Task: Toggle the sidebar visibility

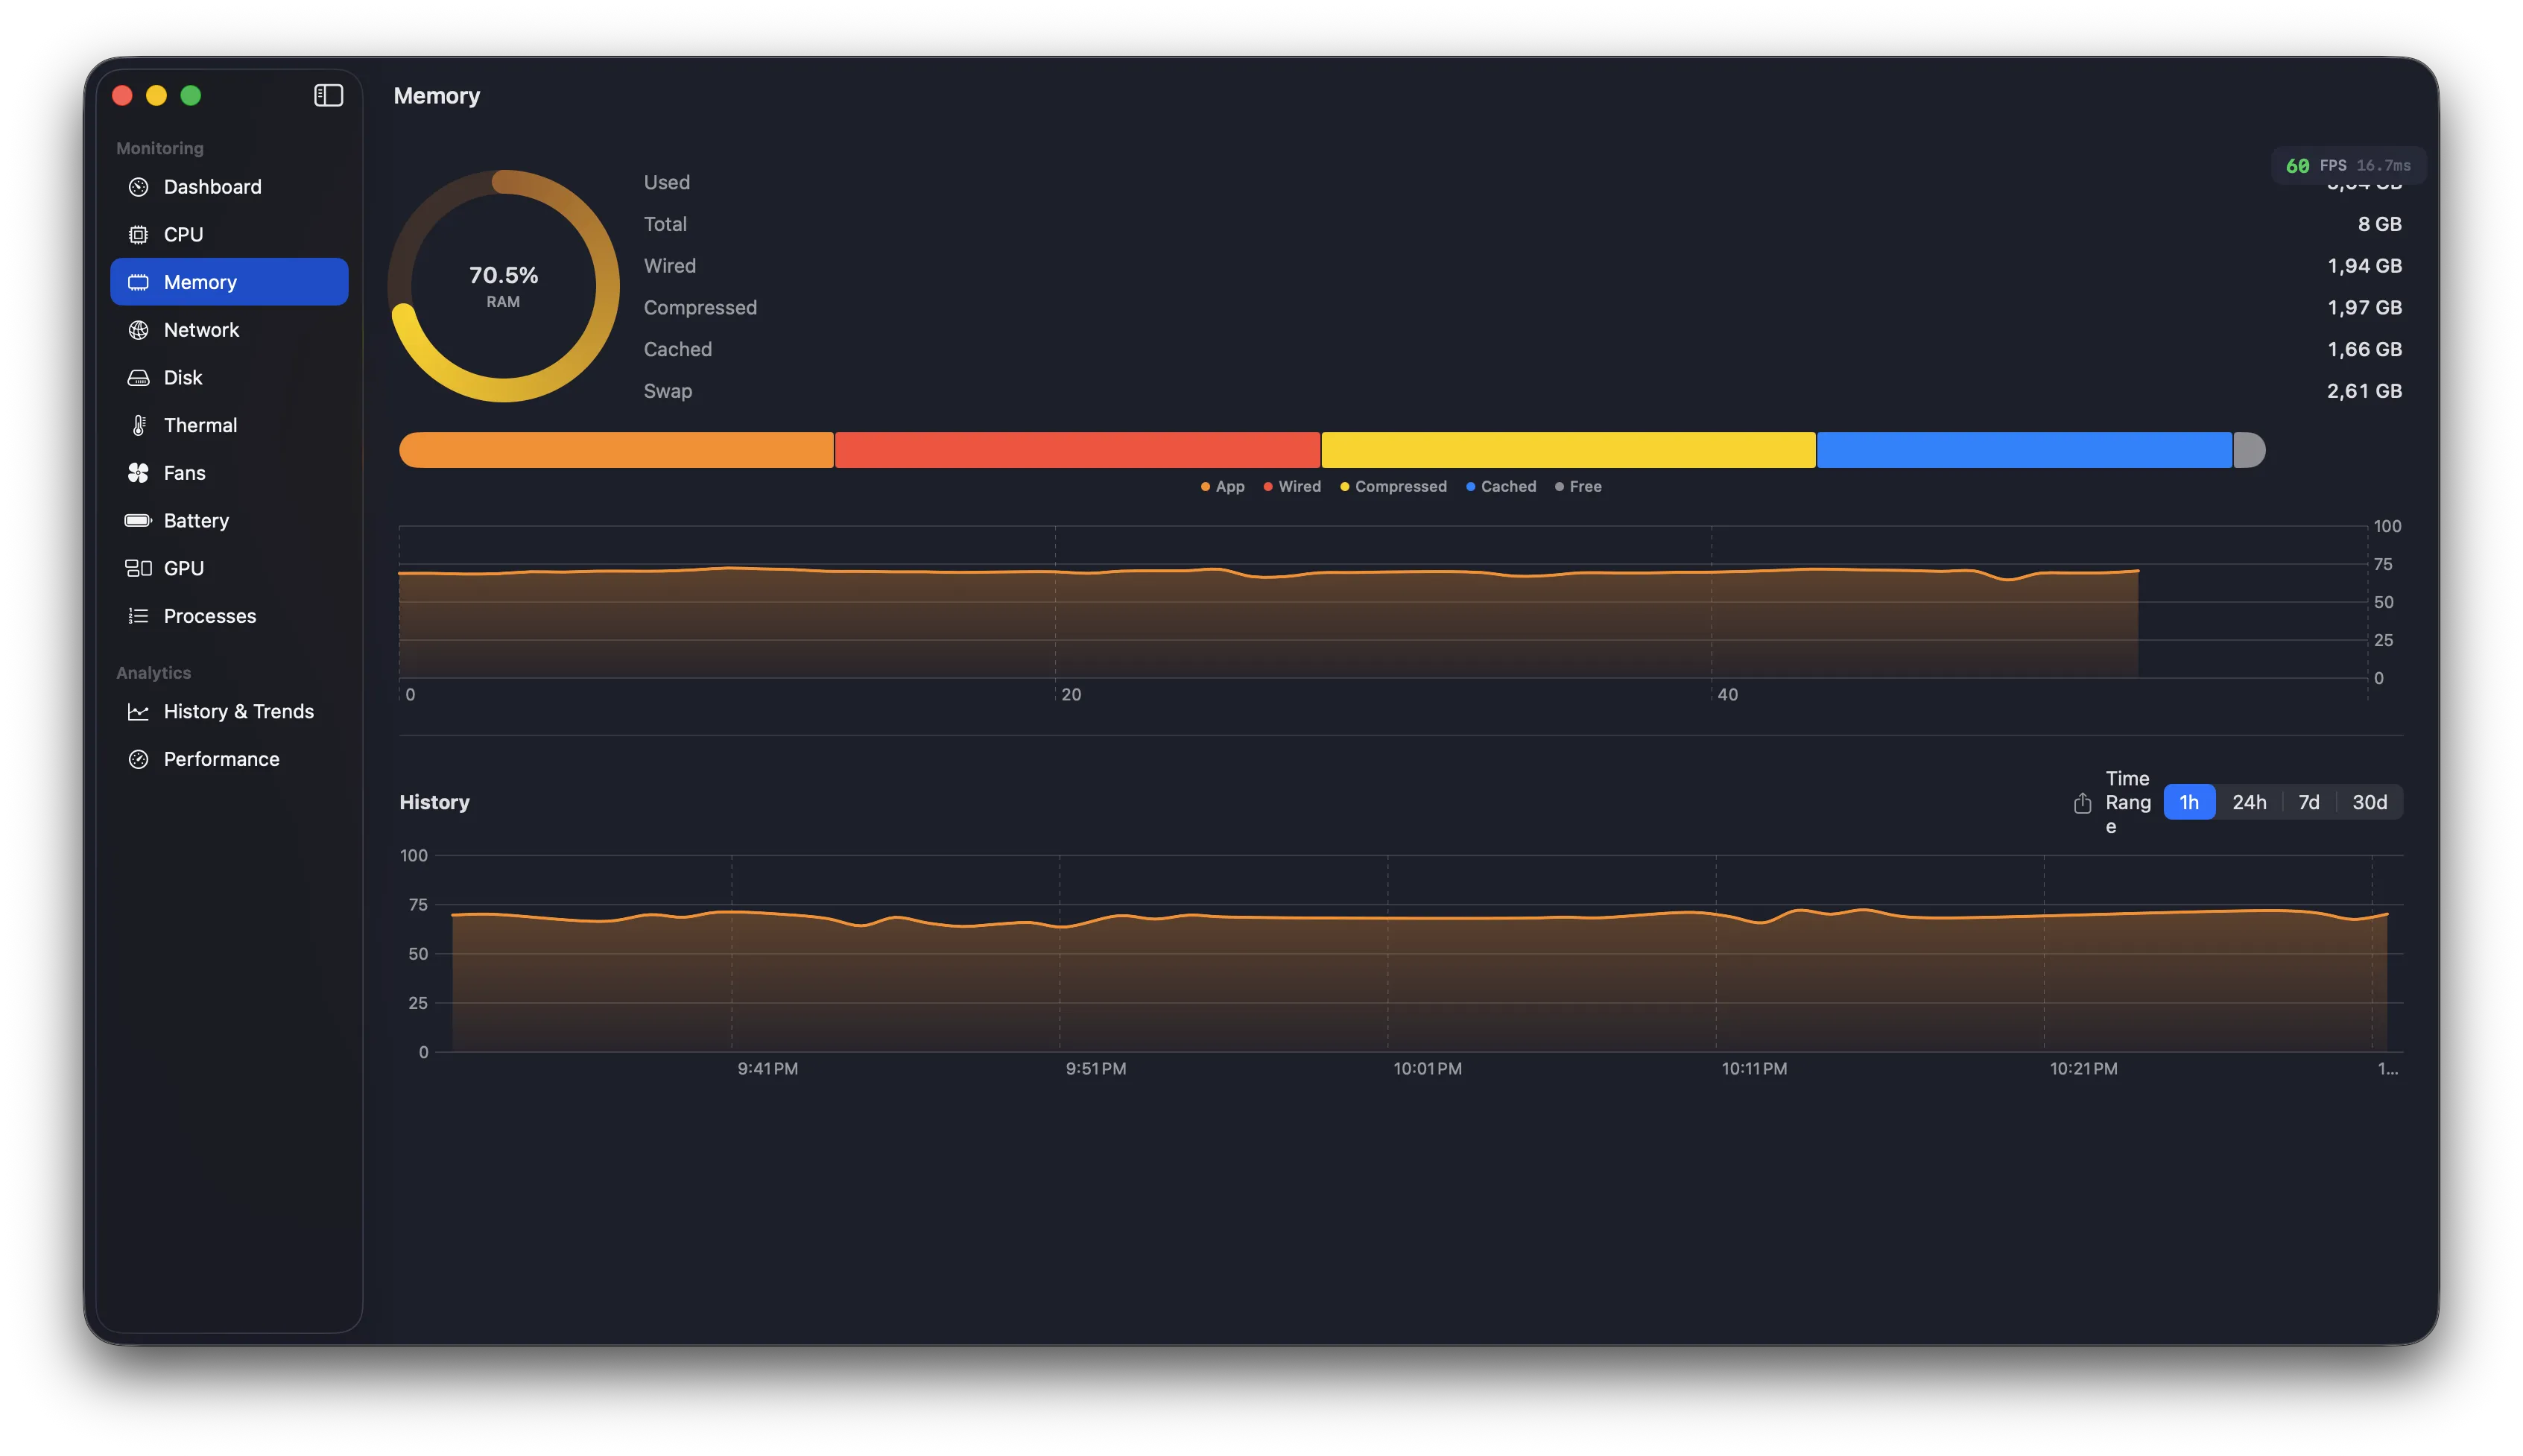Action: pyautogui.click(x=328, y=95)
